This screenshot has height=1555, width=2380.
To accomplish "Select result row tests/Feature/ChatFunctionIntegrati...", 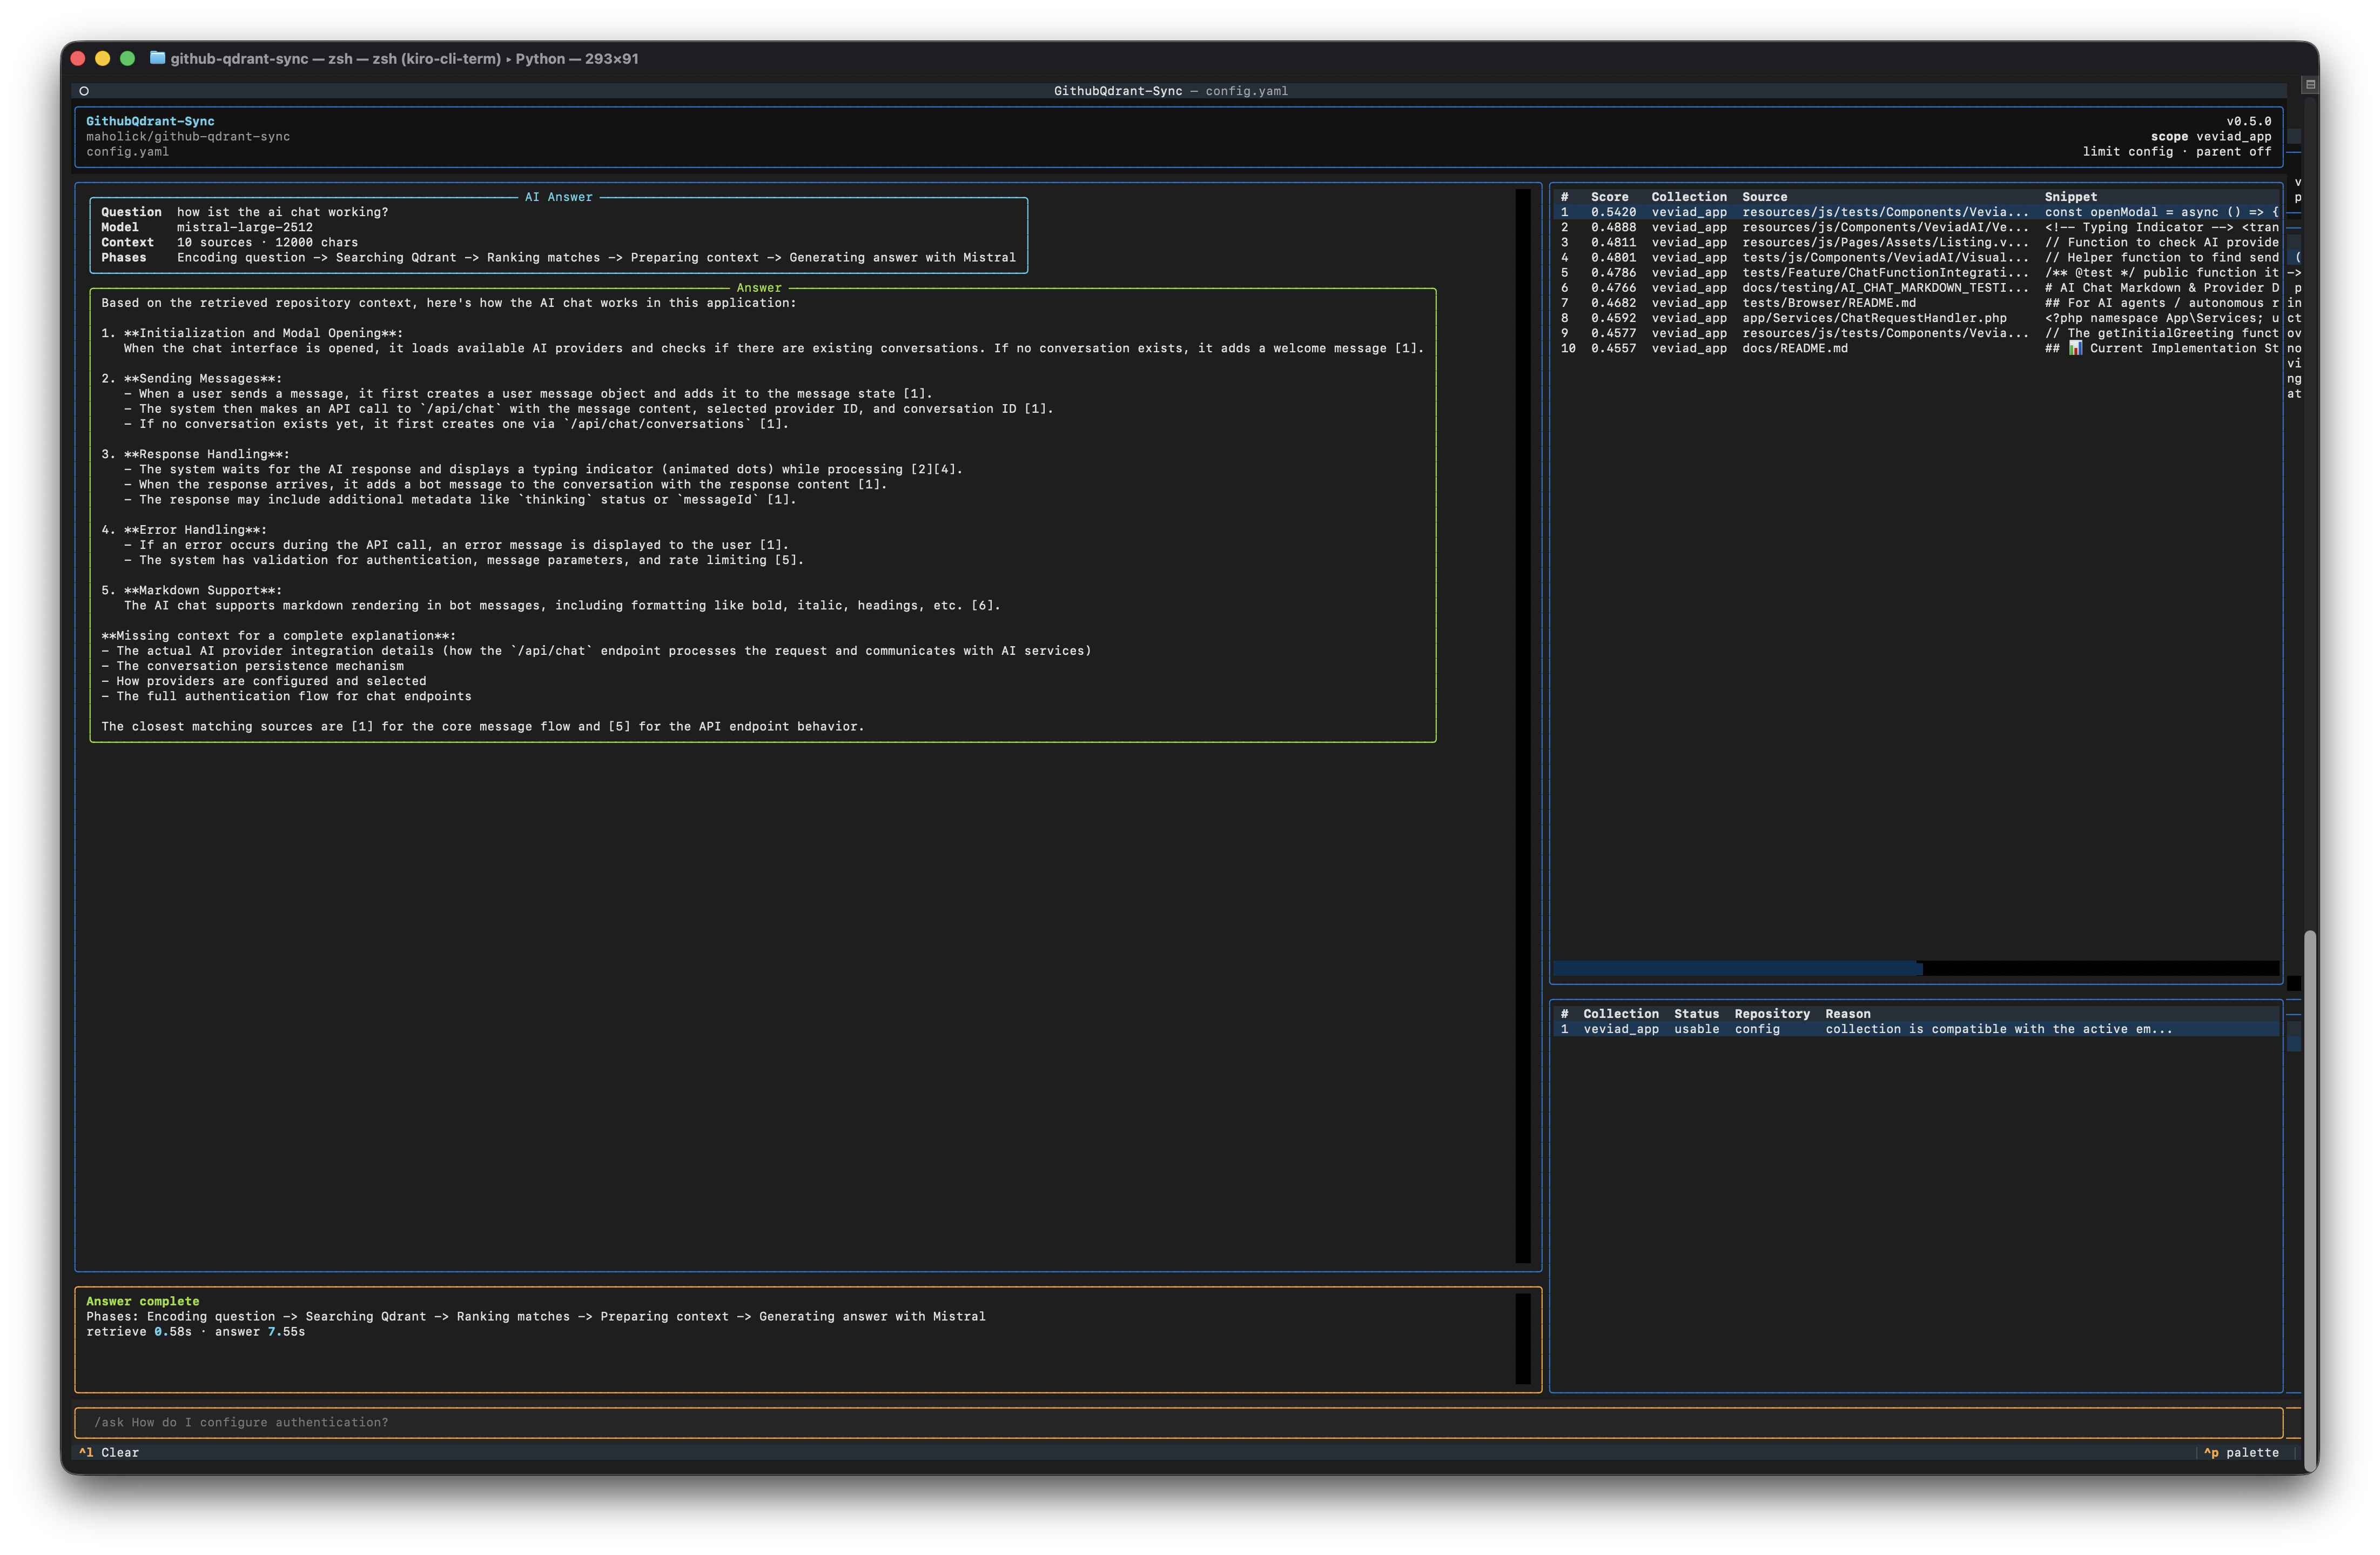I will click(x=1917, y=272).
